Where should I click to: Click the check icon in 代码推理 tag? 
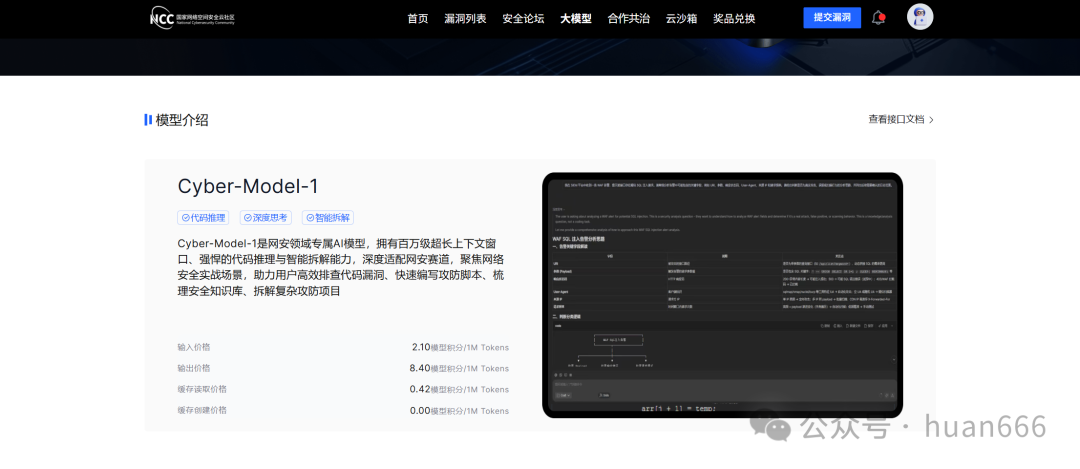tap(185, 218)
